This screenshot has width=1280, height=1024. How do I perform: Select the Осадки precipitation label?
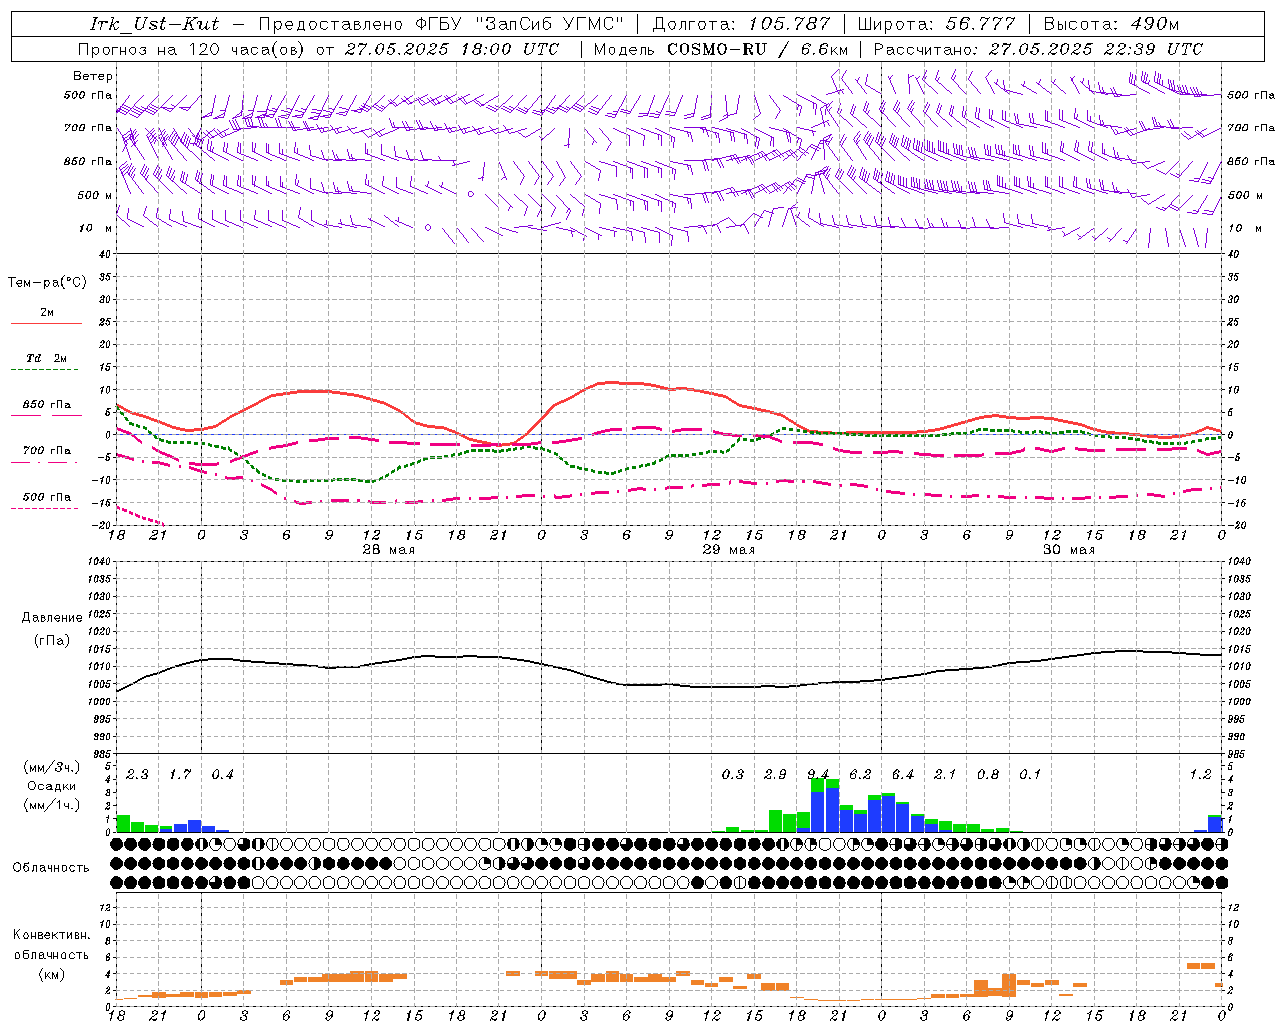51,786
